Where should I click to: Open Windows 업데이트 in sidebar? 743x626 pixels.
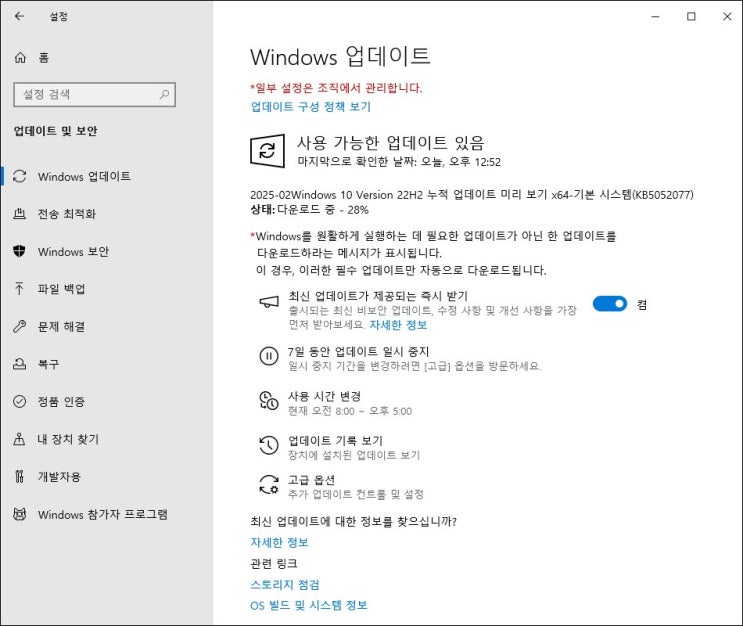(x=107, y=176)
